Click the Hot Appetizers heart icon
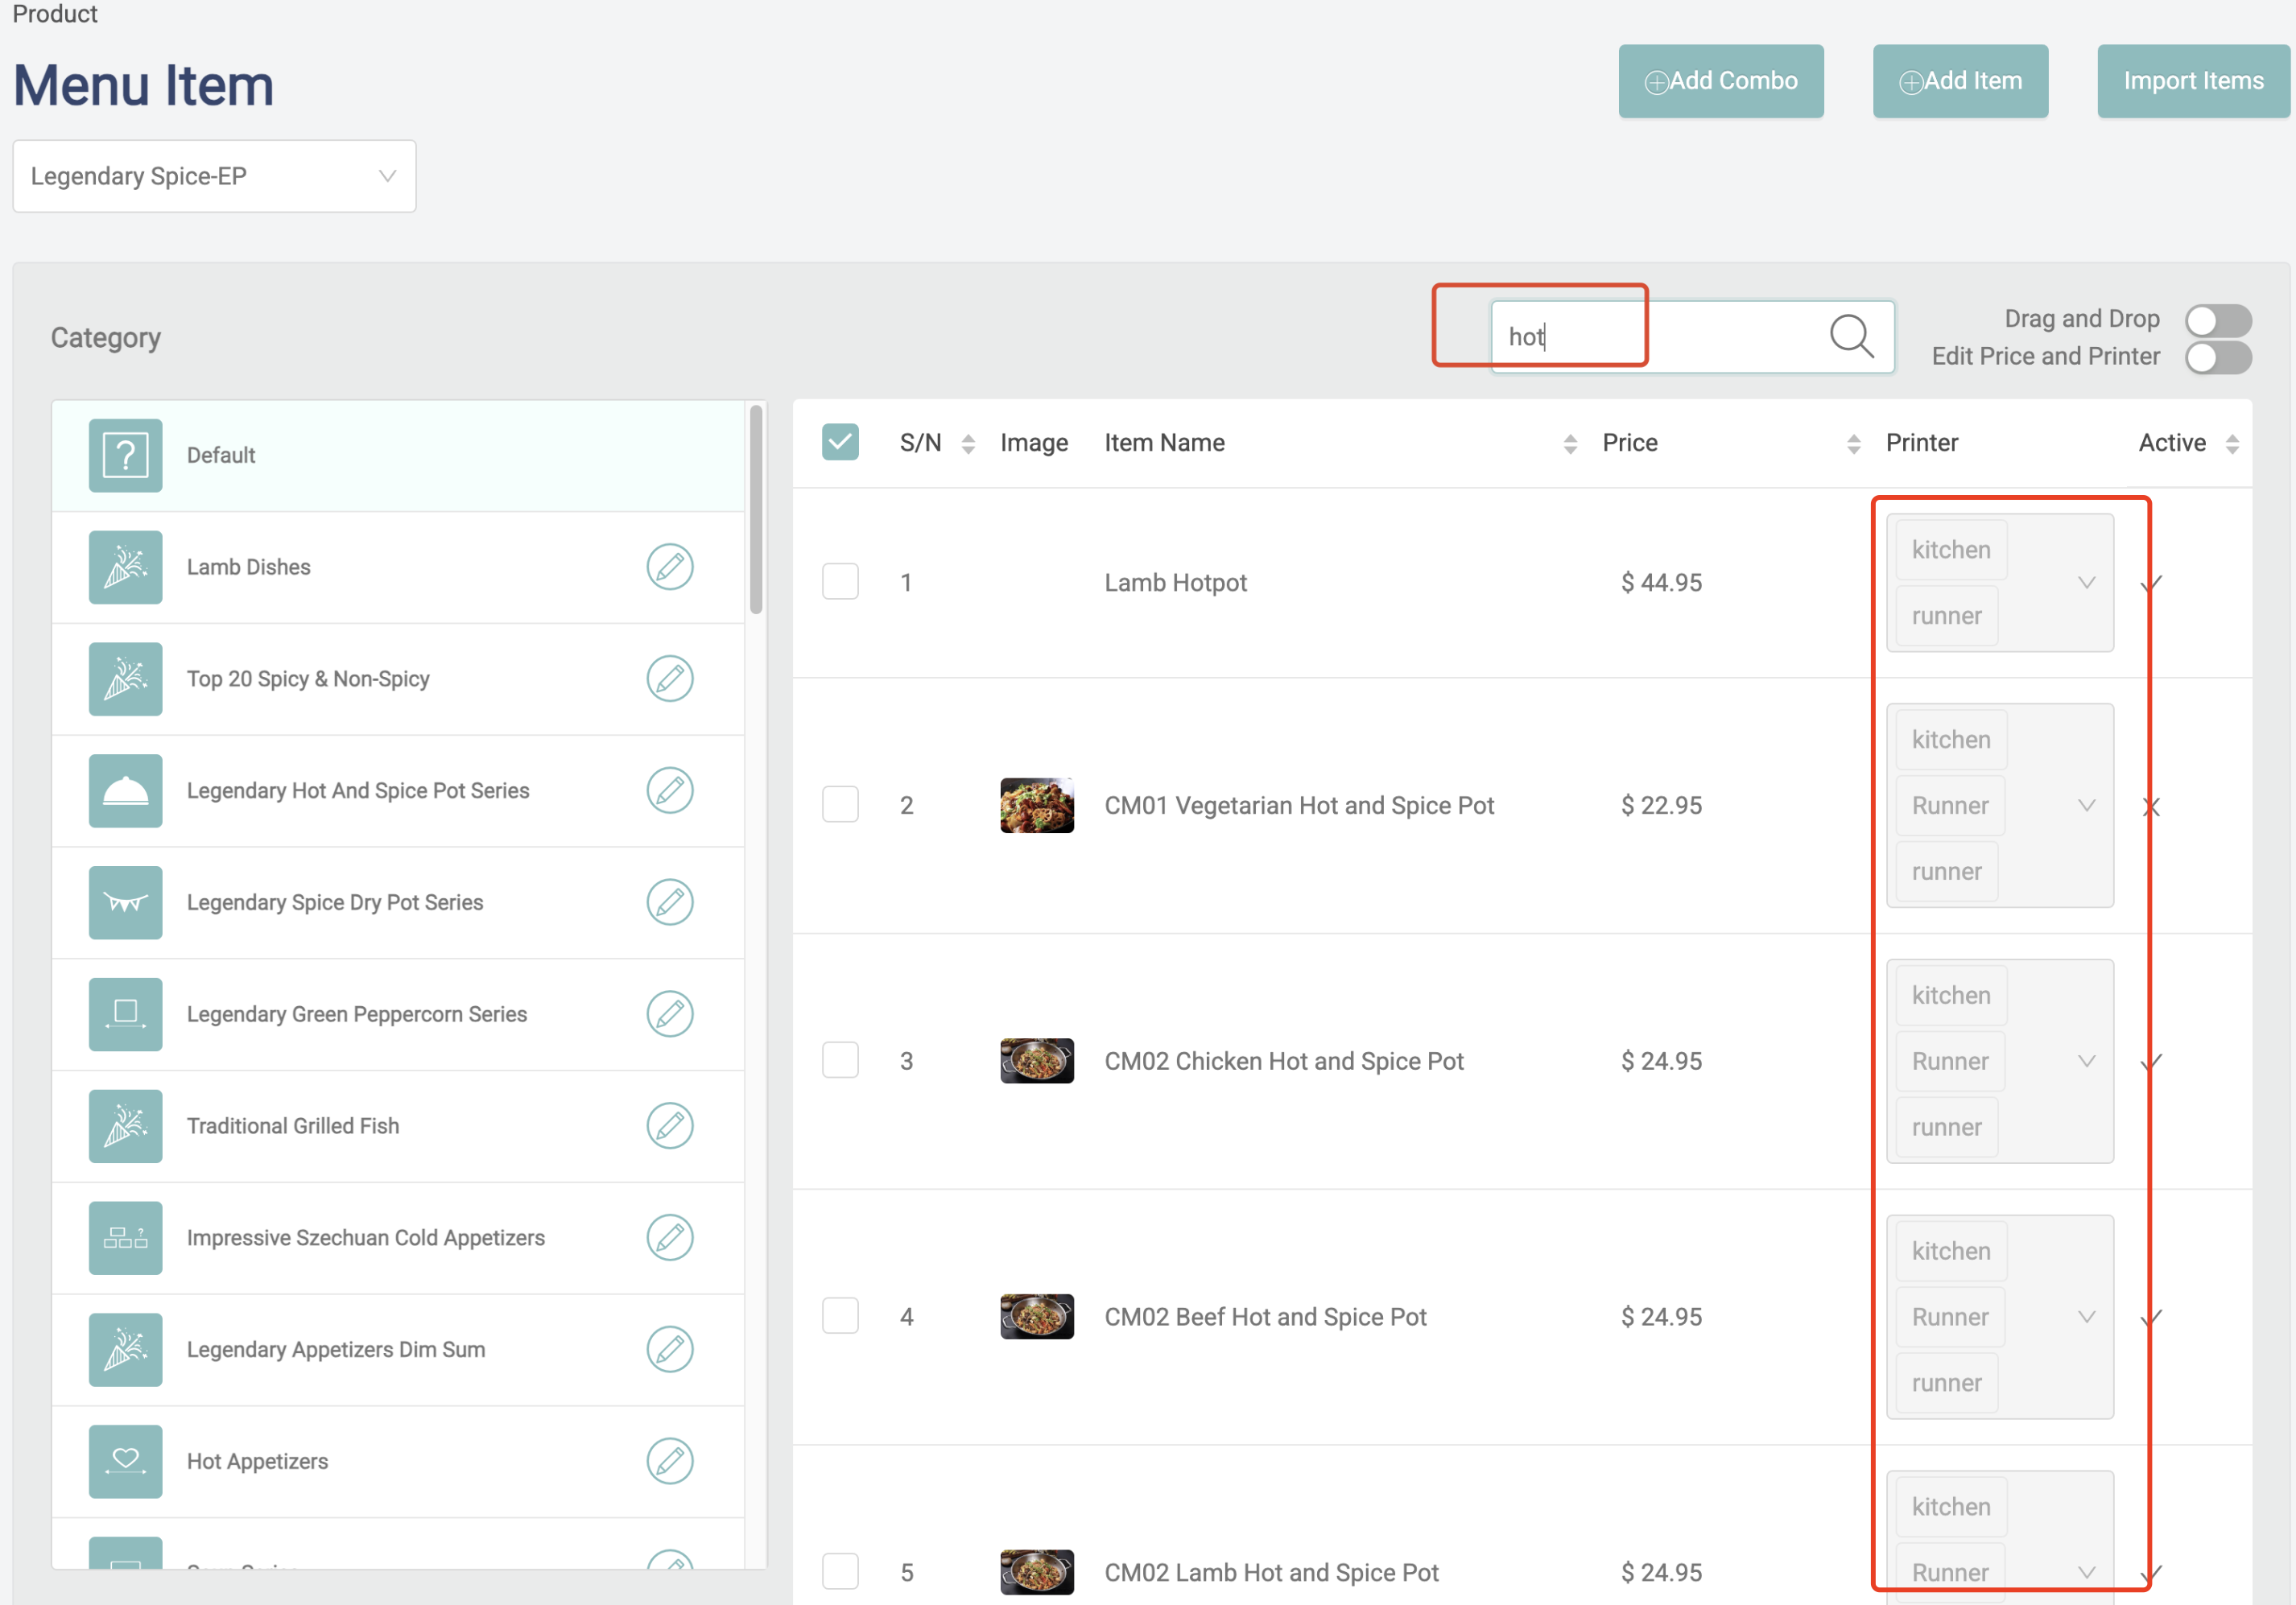 click(125, 1461)
